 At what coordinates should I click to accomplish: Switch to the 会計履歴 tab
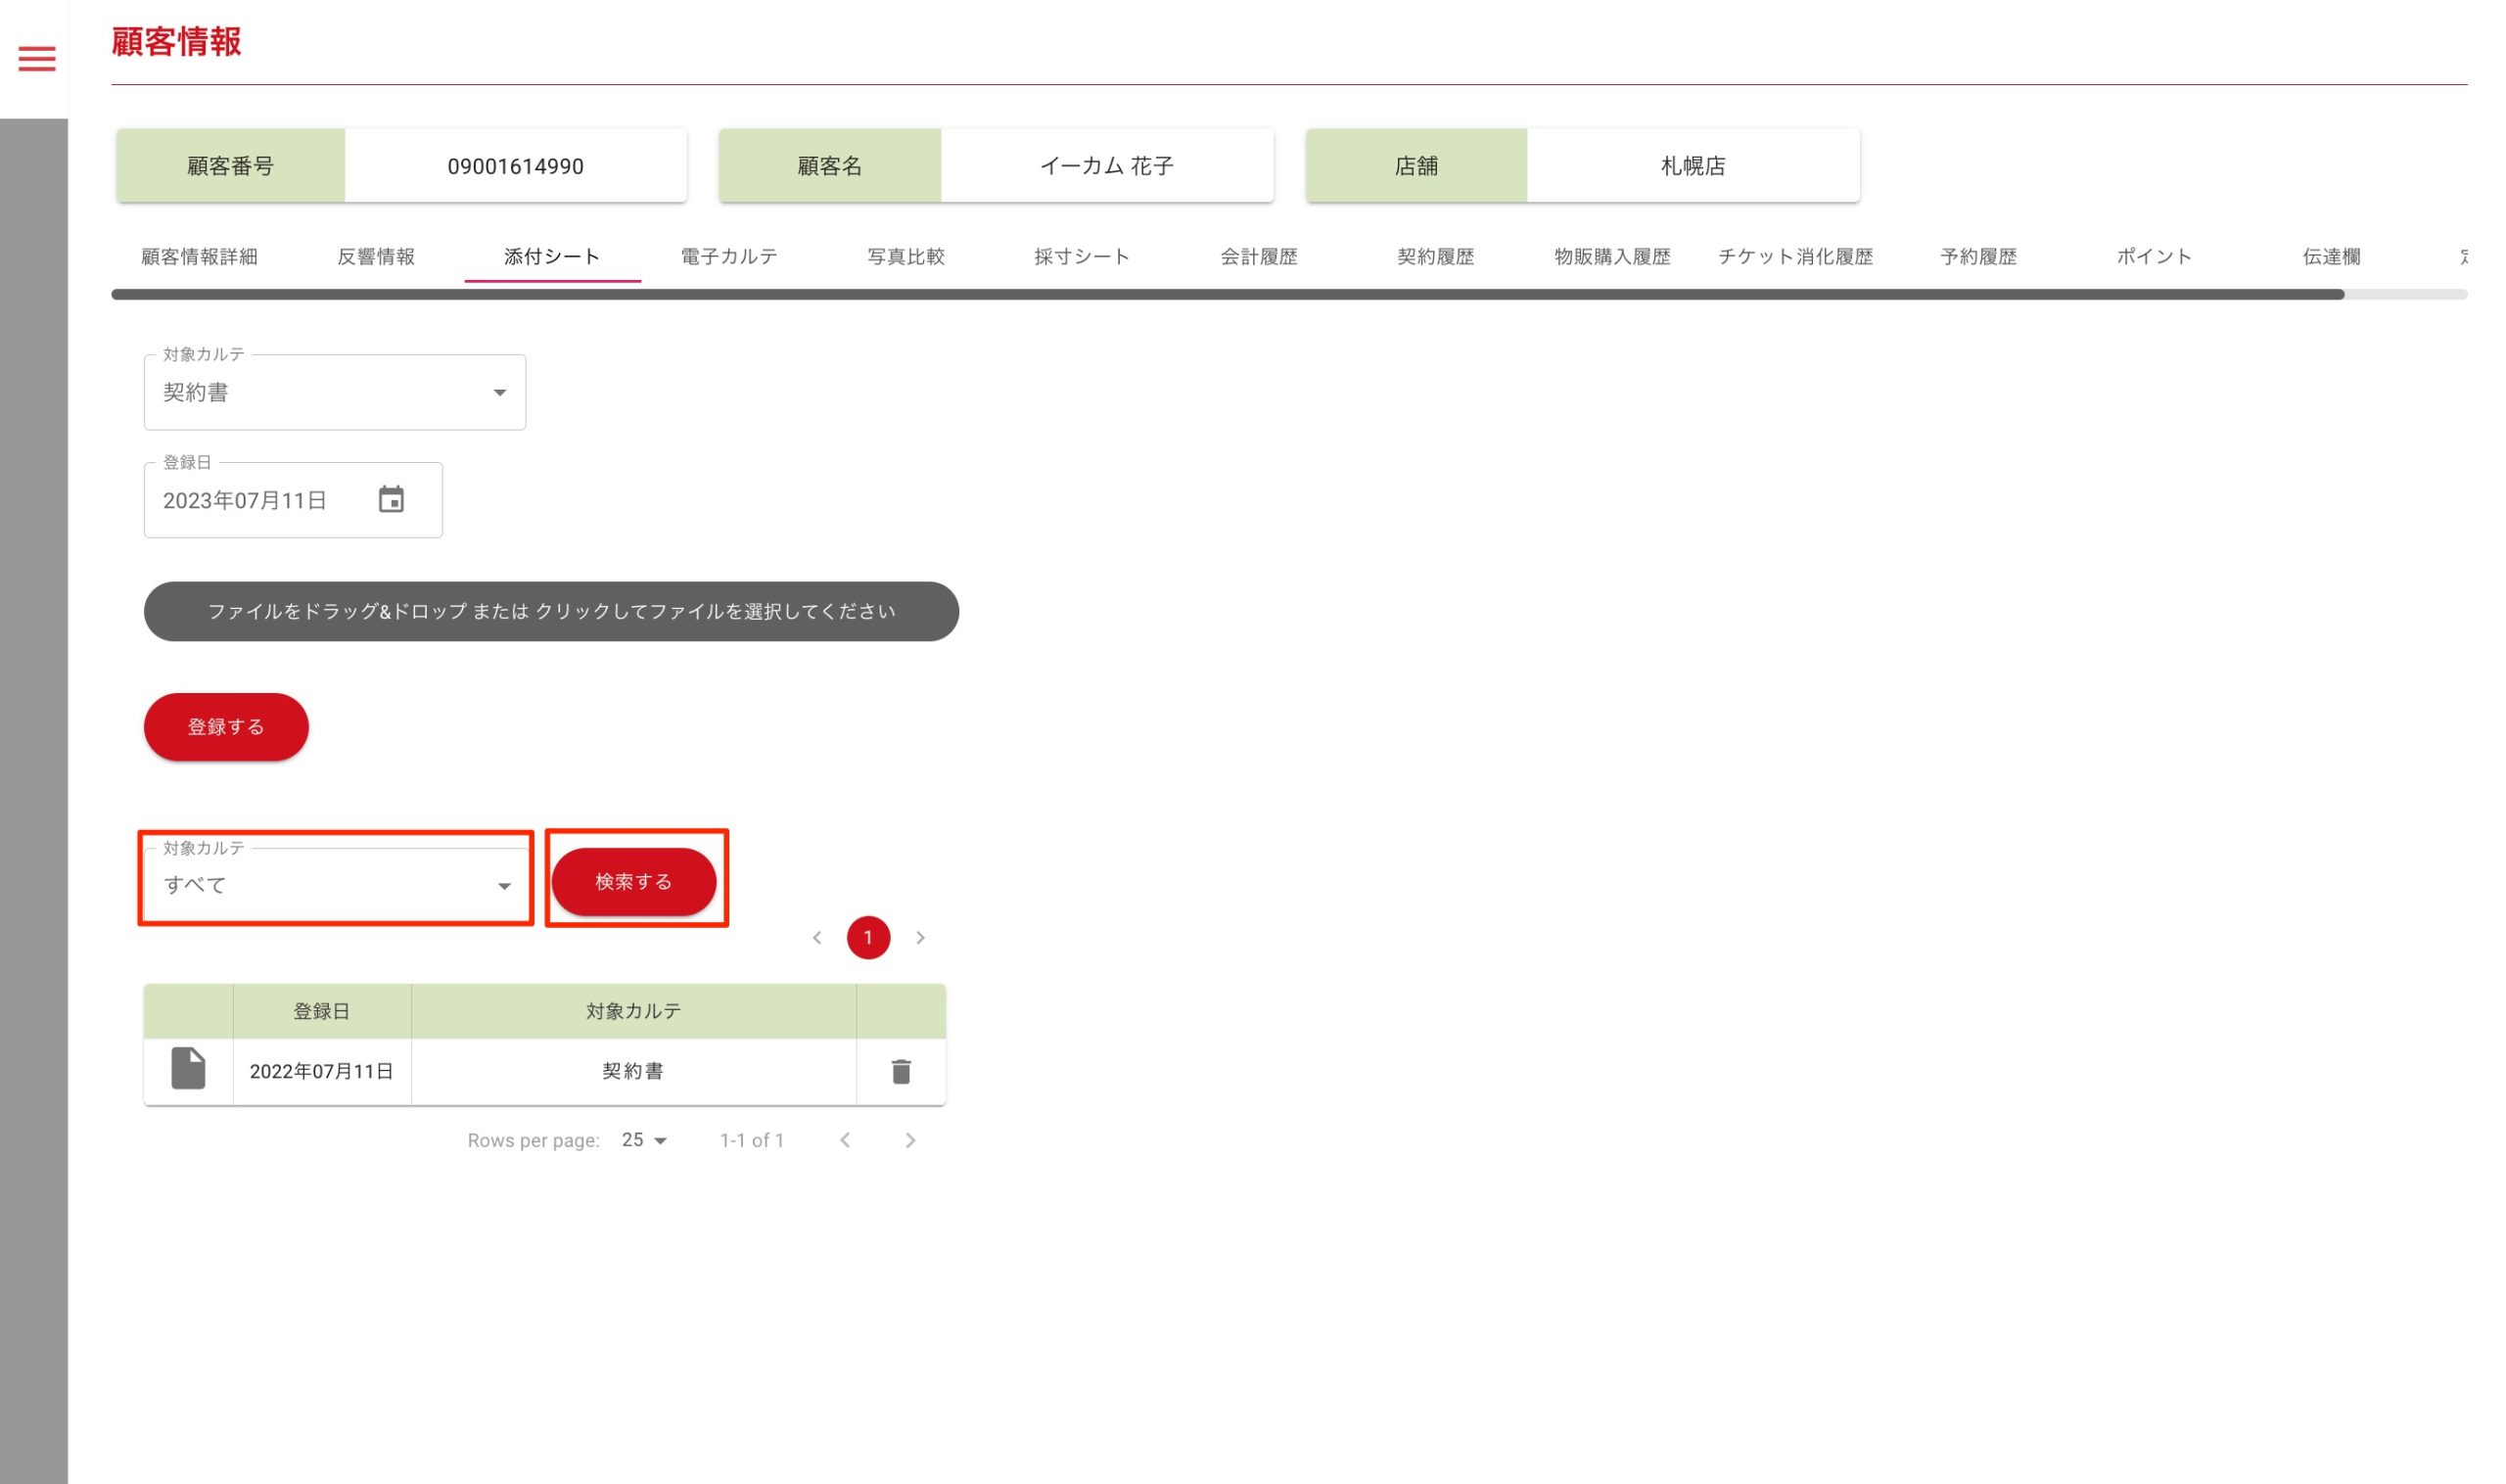click(1258, 257)
